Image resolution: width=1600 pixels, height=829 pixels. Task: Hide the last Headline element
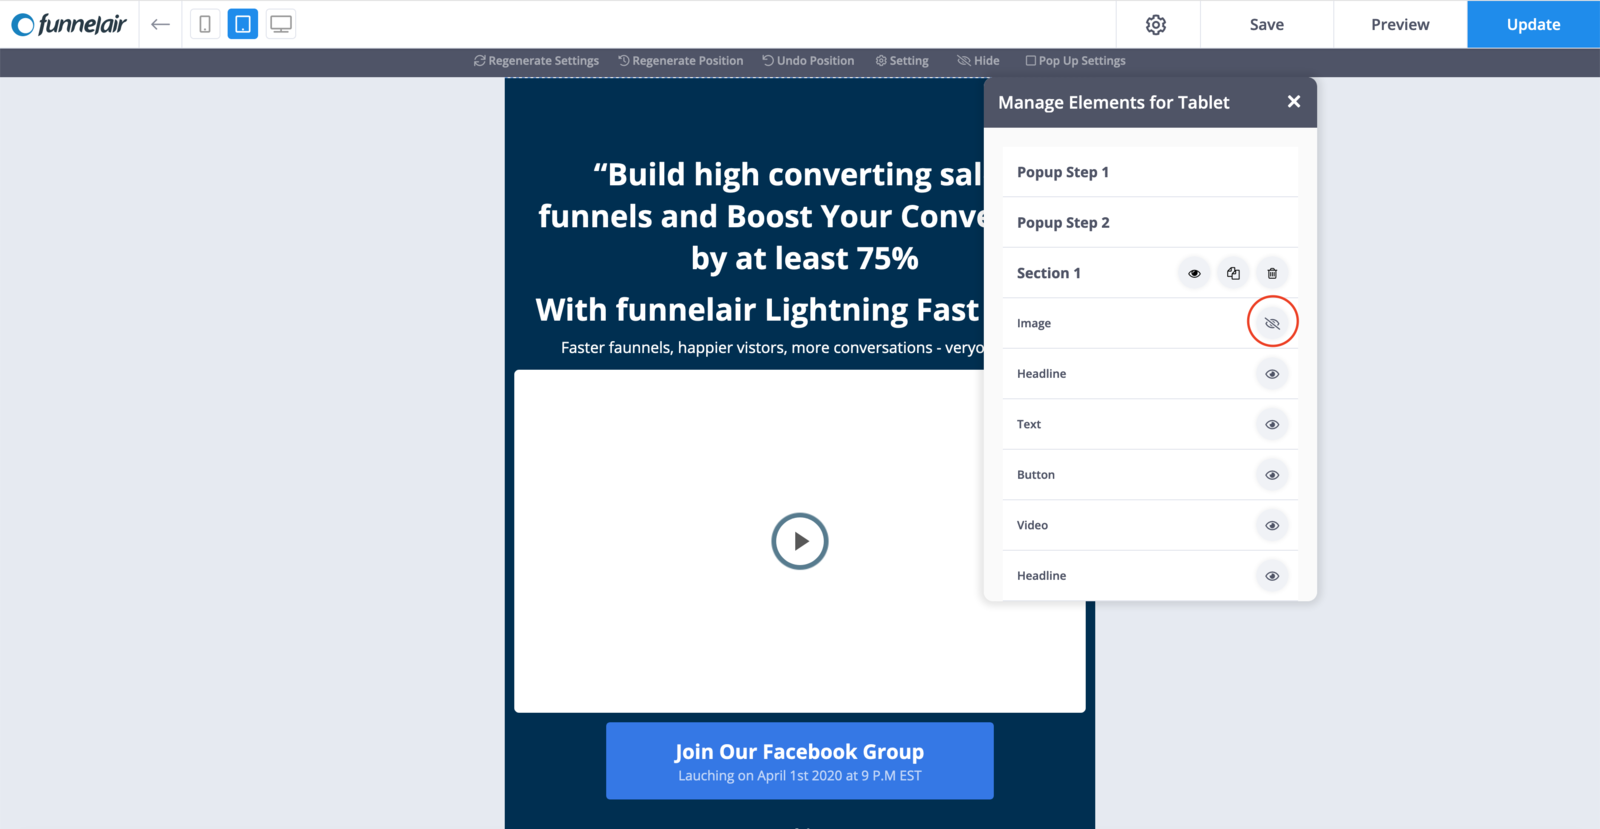(x=1272, y=576)
